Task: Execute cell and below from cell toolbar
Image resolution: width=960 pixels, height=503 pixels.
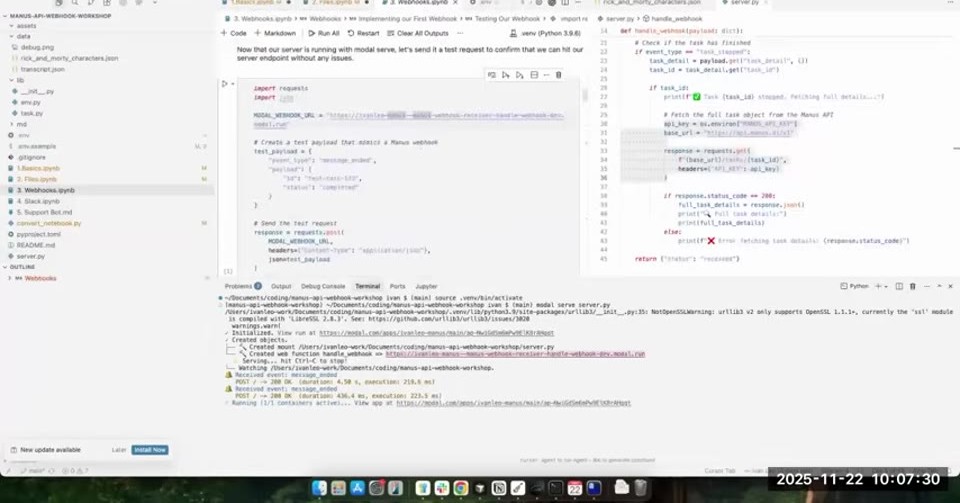Action: coord(520,75)
